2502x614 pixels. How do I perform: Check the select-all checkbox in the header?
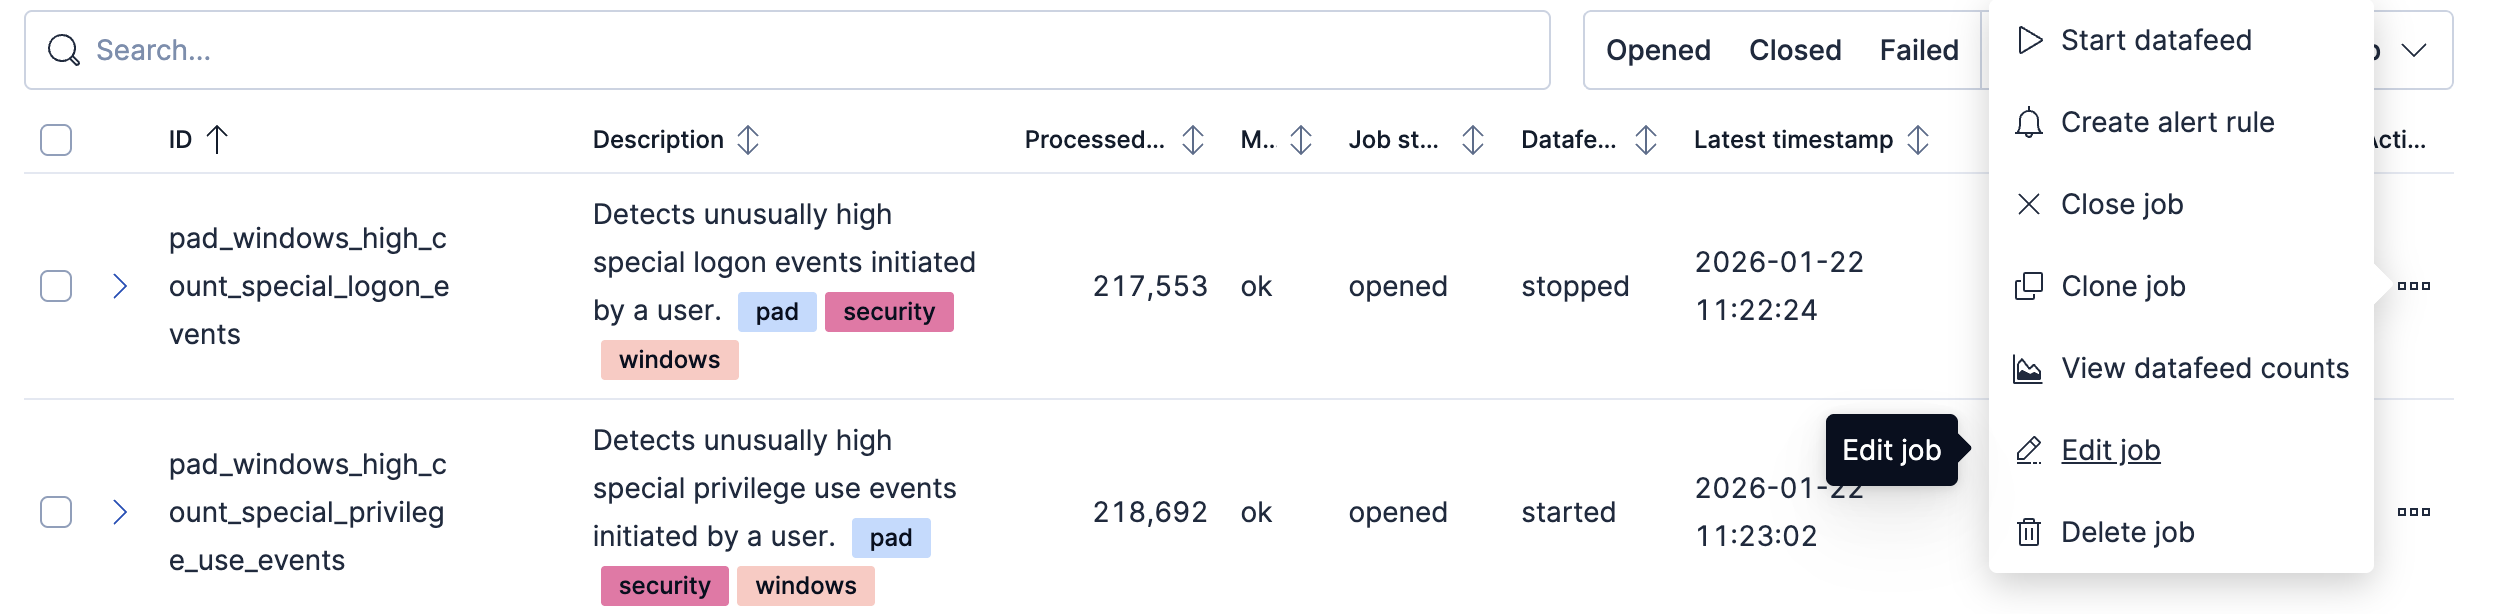coord(55,140)
